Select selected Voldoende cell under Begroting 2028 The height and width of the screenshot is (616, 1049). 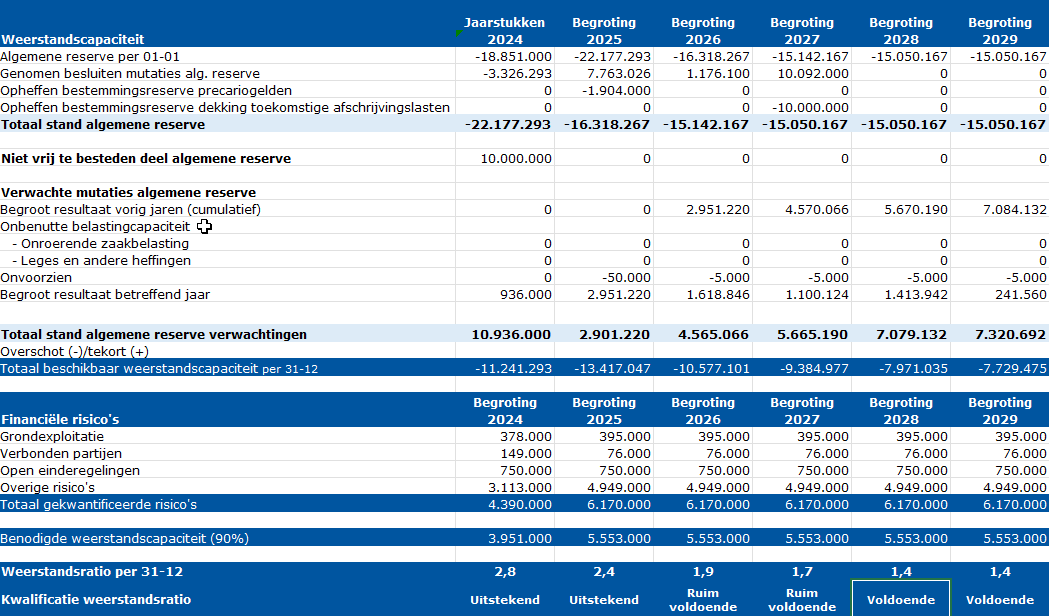click(900, 600)
